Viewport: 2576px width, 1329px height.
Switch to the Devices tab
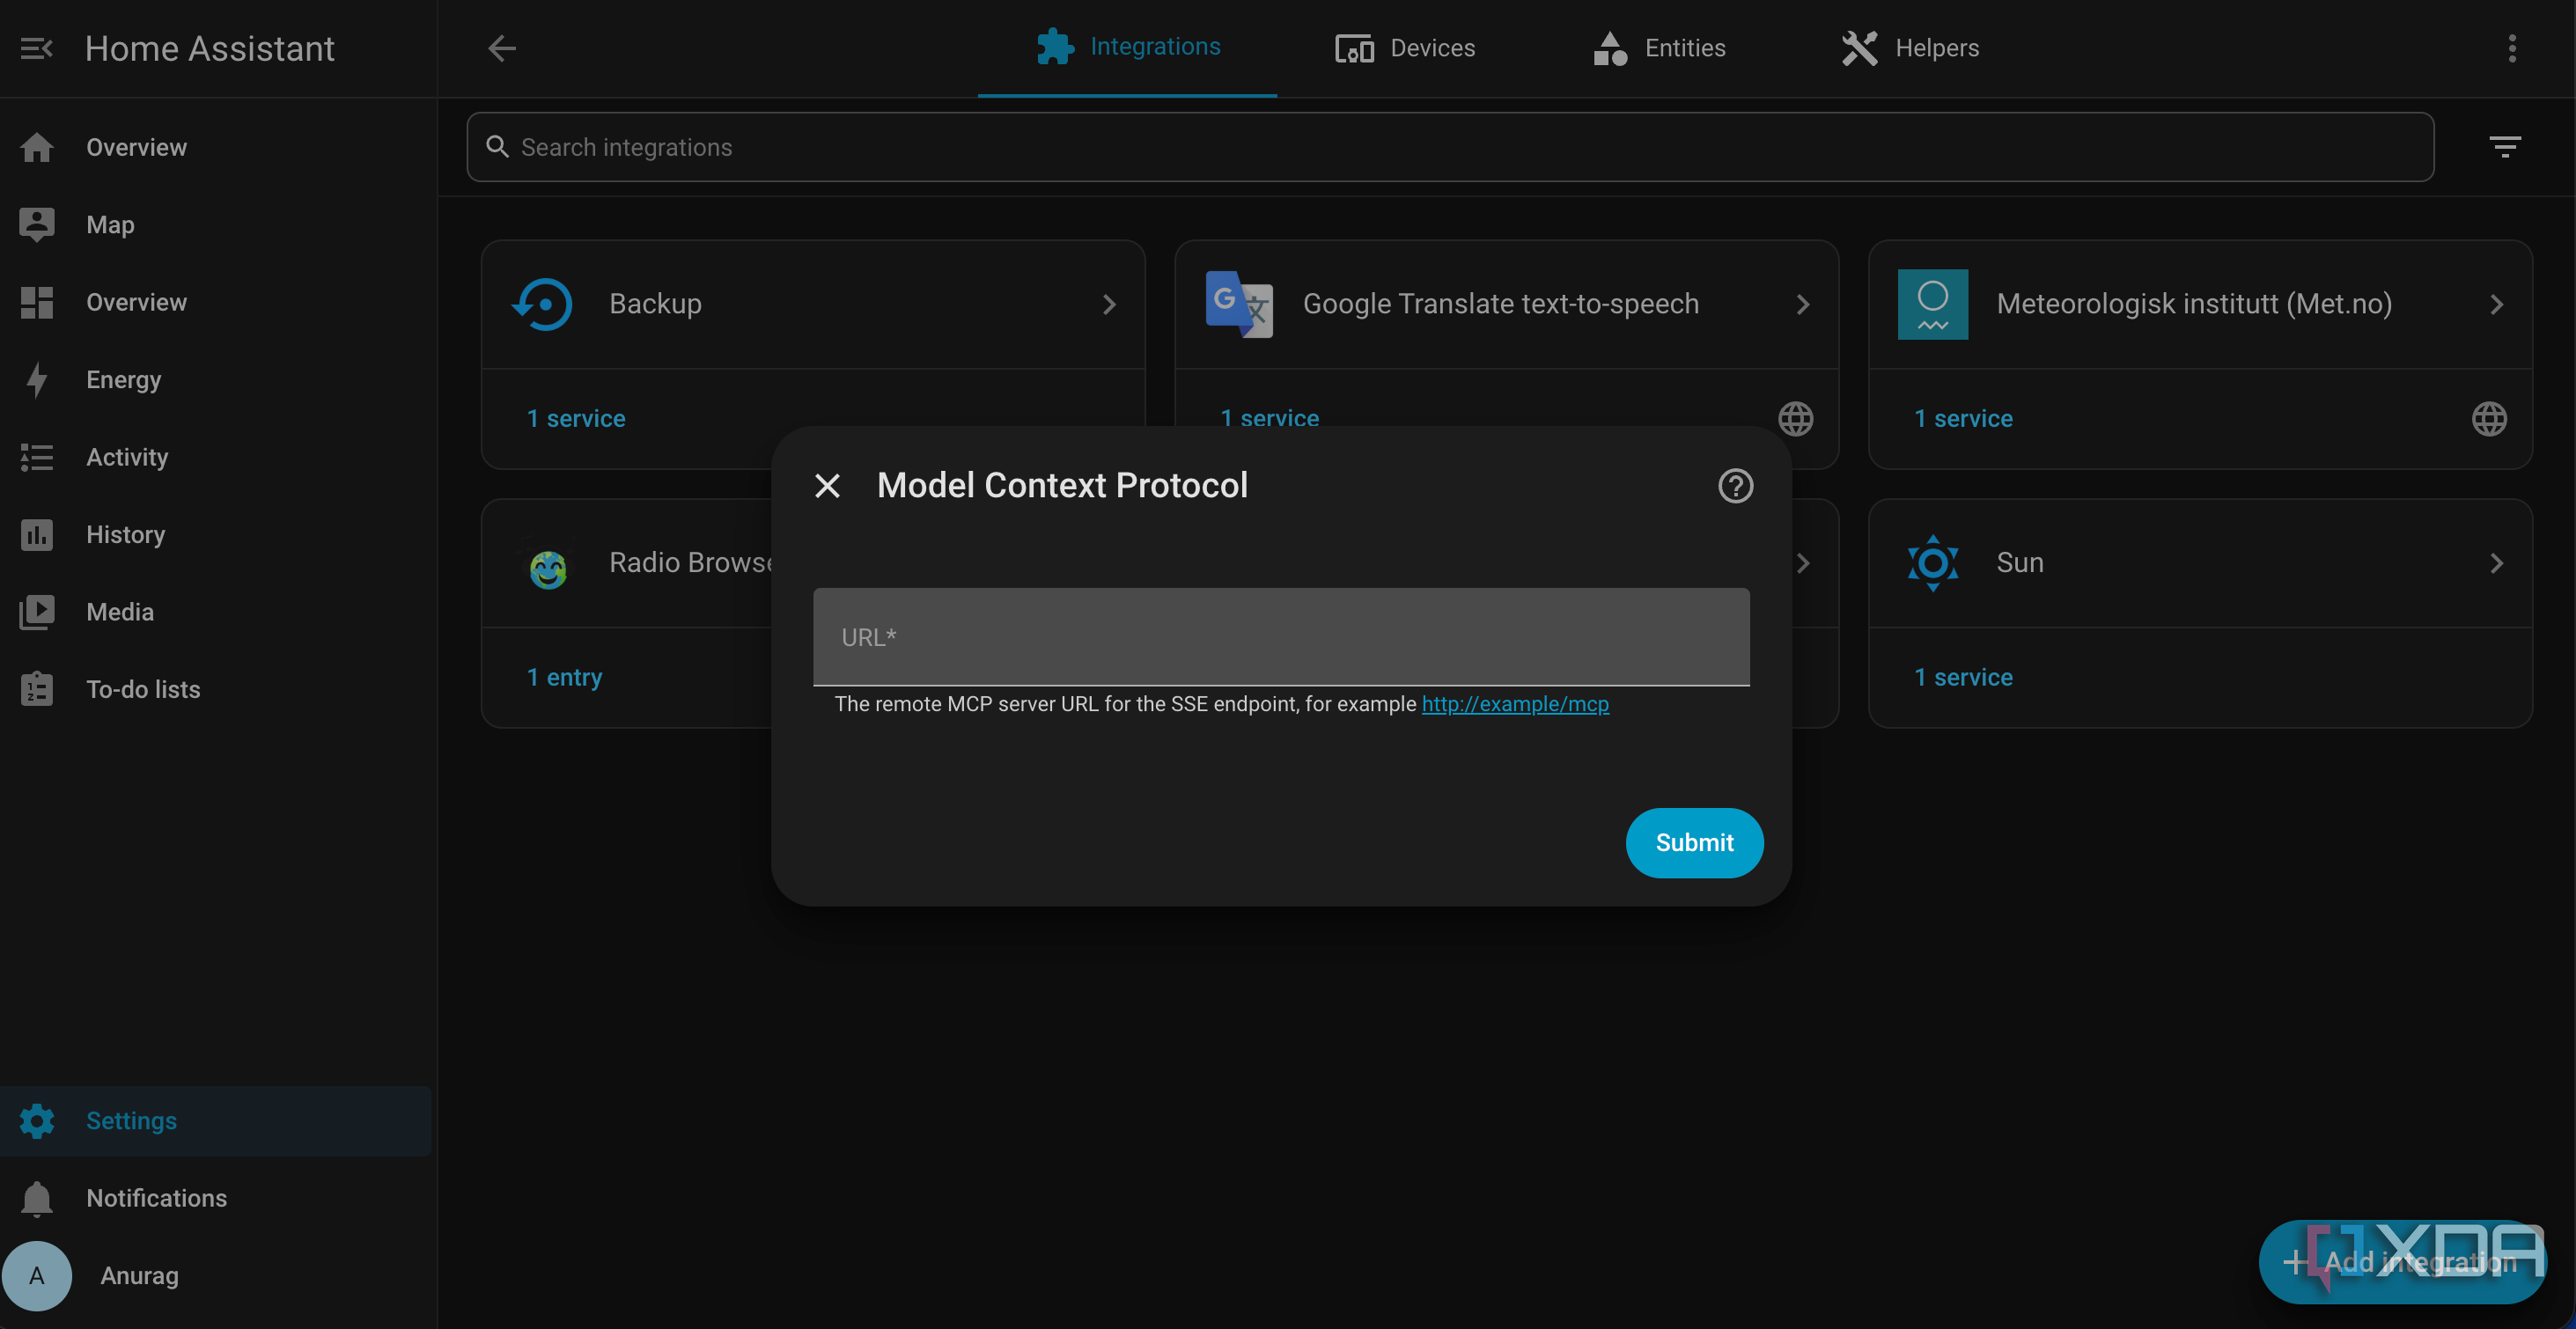[x=1405, y=48]
